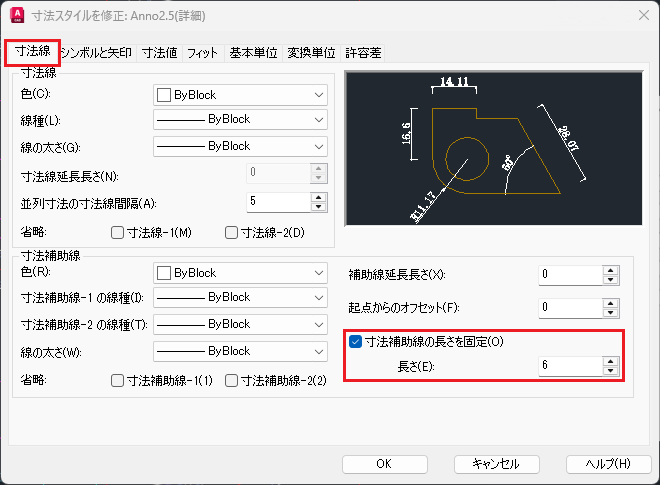Click the 長さ(E) input field

(568, 366)
